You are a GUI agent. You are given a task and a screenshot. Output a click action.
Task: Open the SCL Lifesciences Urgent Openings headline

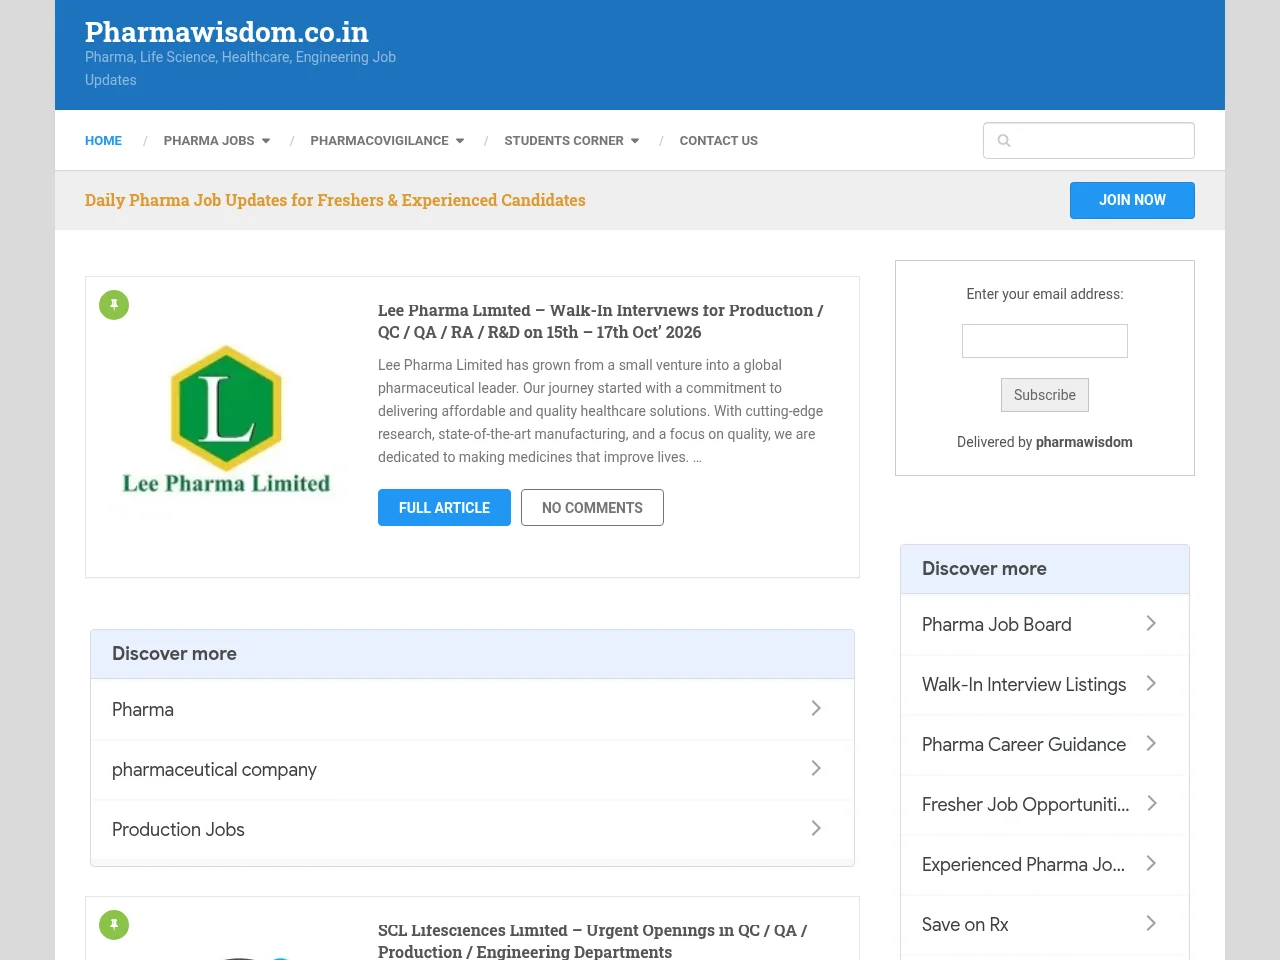592,941
